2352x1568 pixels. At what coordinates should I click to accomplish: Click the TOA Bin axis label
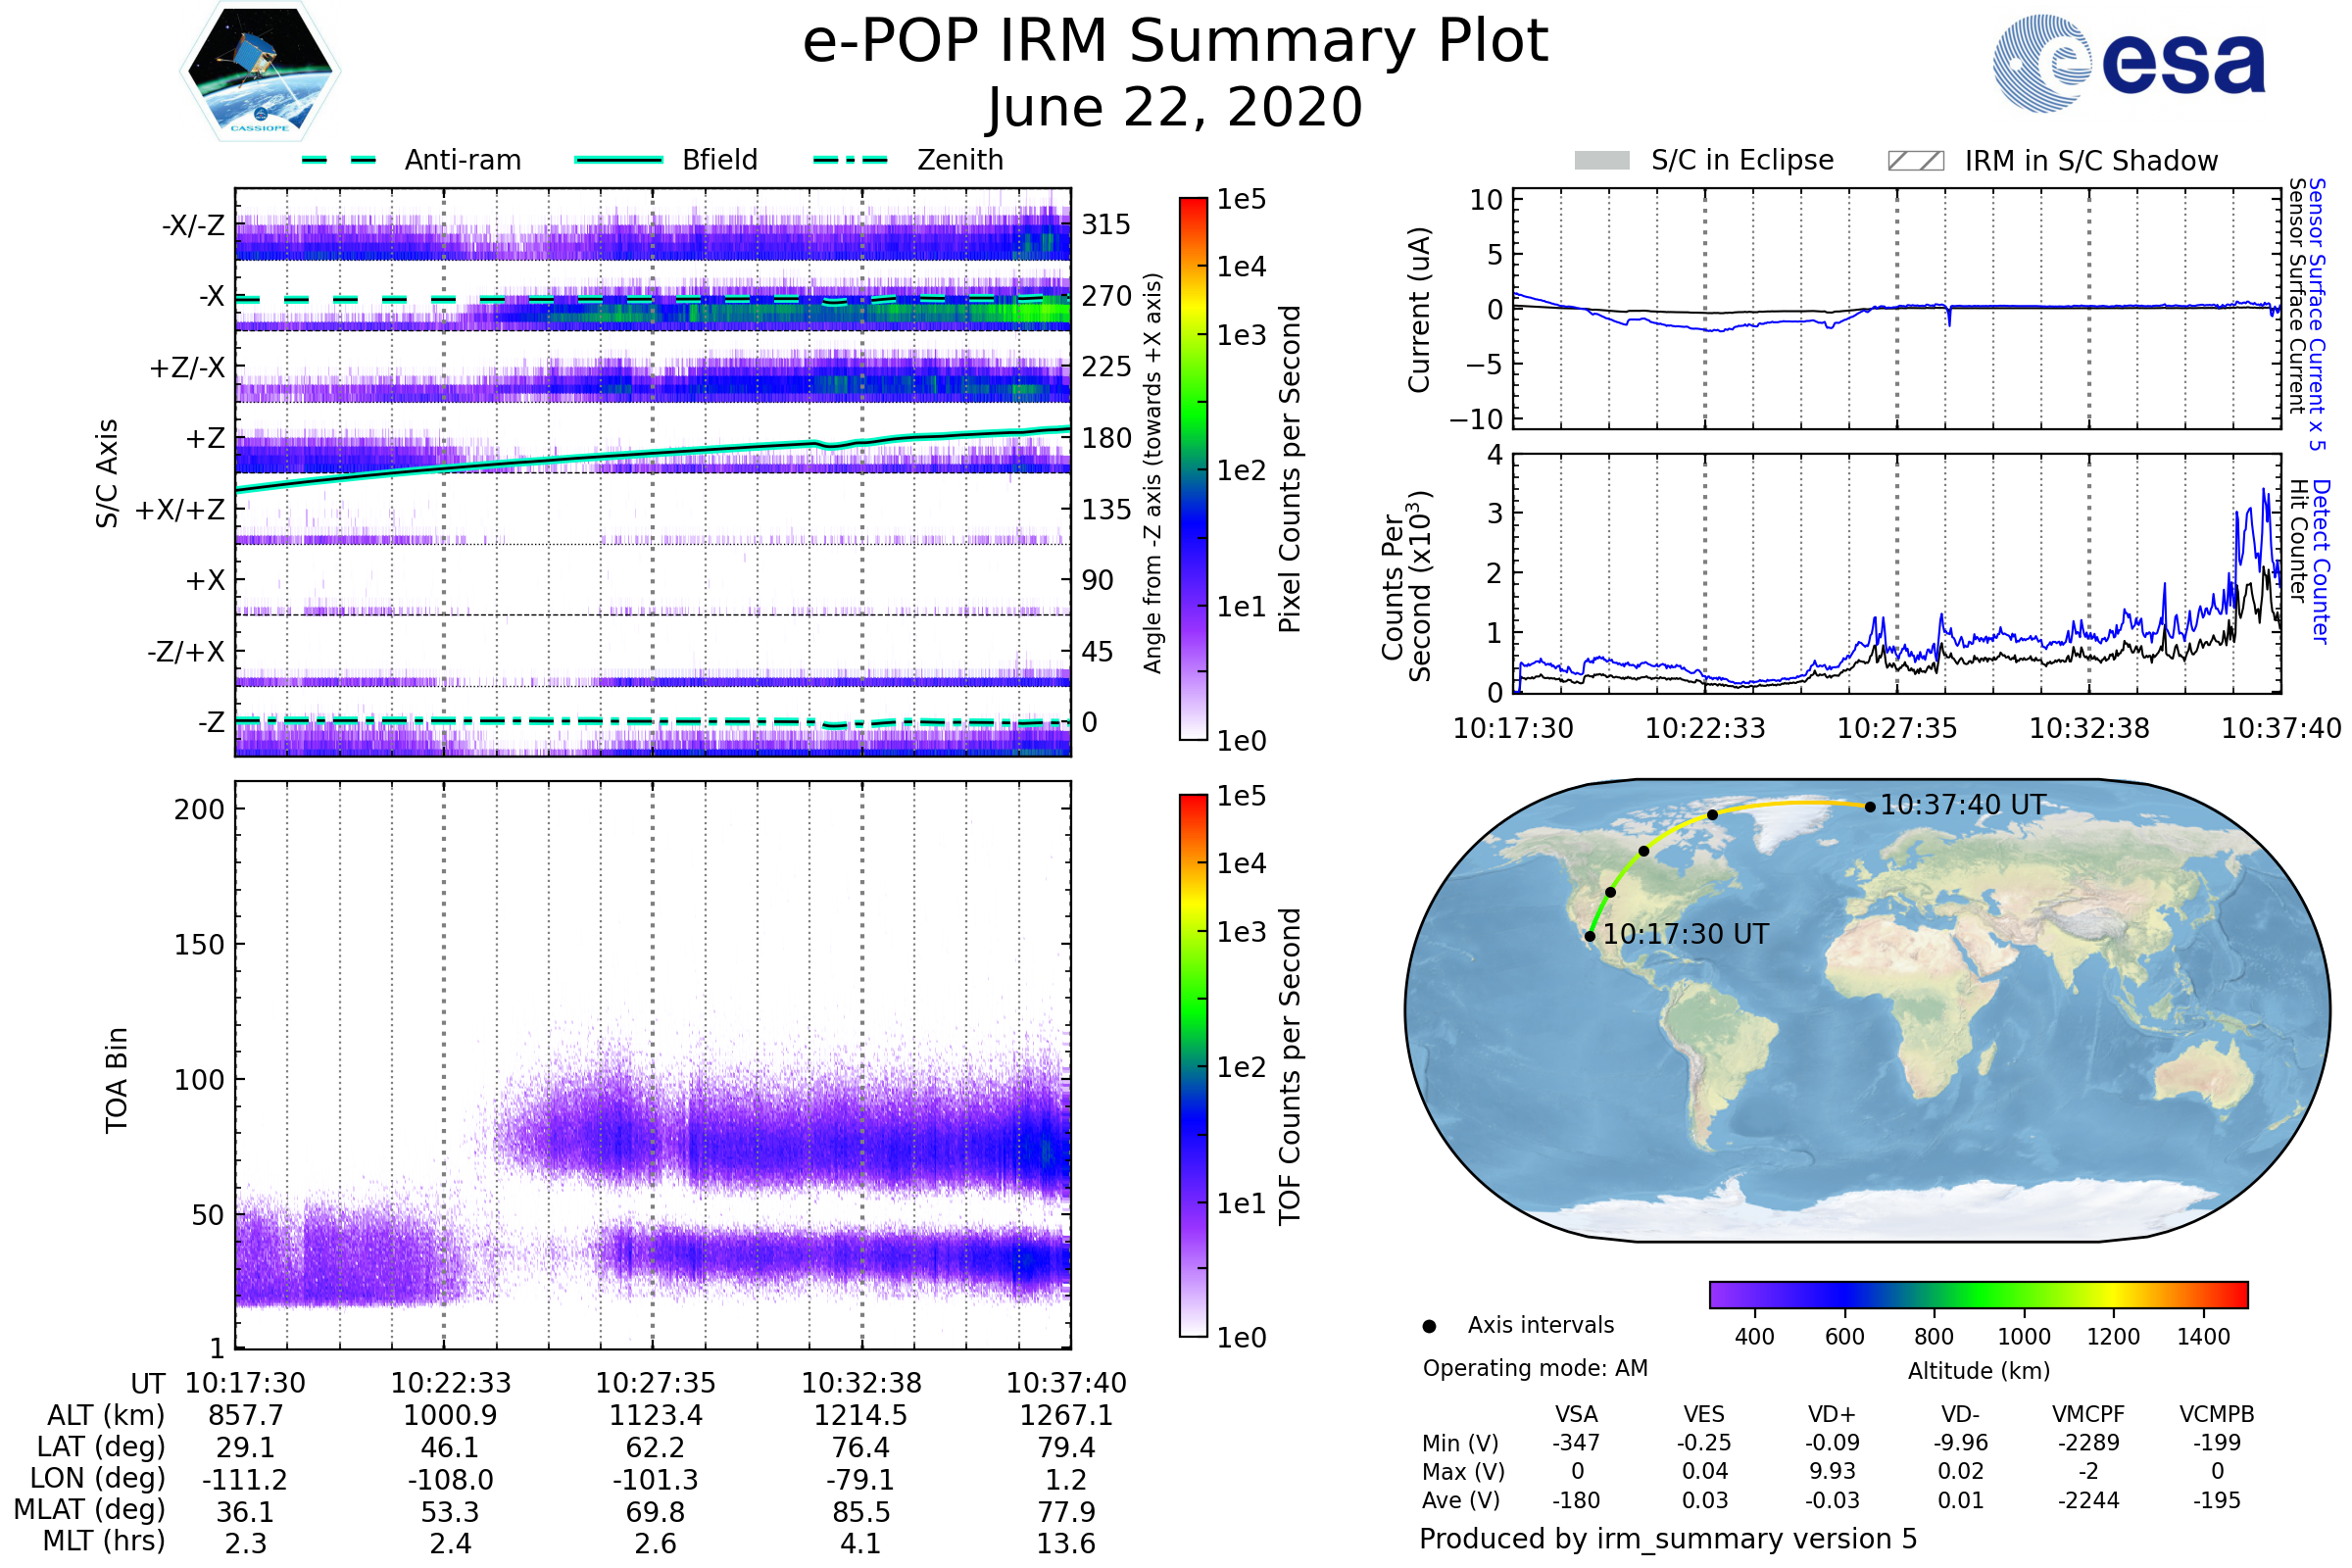117,1080
